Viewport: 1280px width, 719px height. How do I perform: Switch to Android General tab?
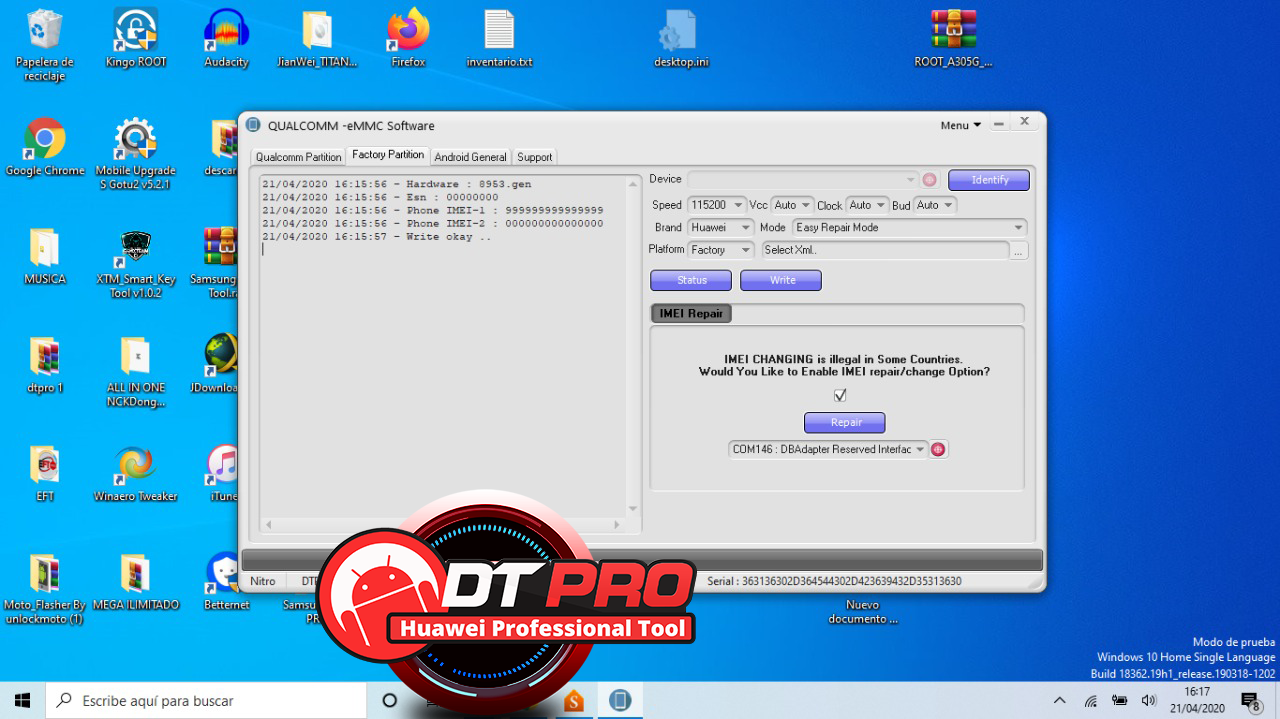470,157
